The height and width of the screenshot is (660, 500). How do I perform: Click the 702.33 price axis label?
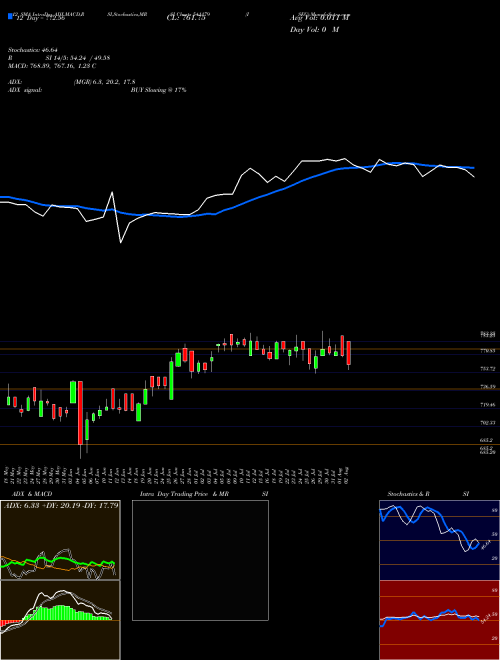tap(487, 423)
